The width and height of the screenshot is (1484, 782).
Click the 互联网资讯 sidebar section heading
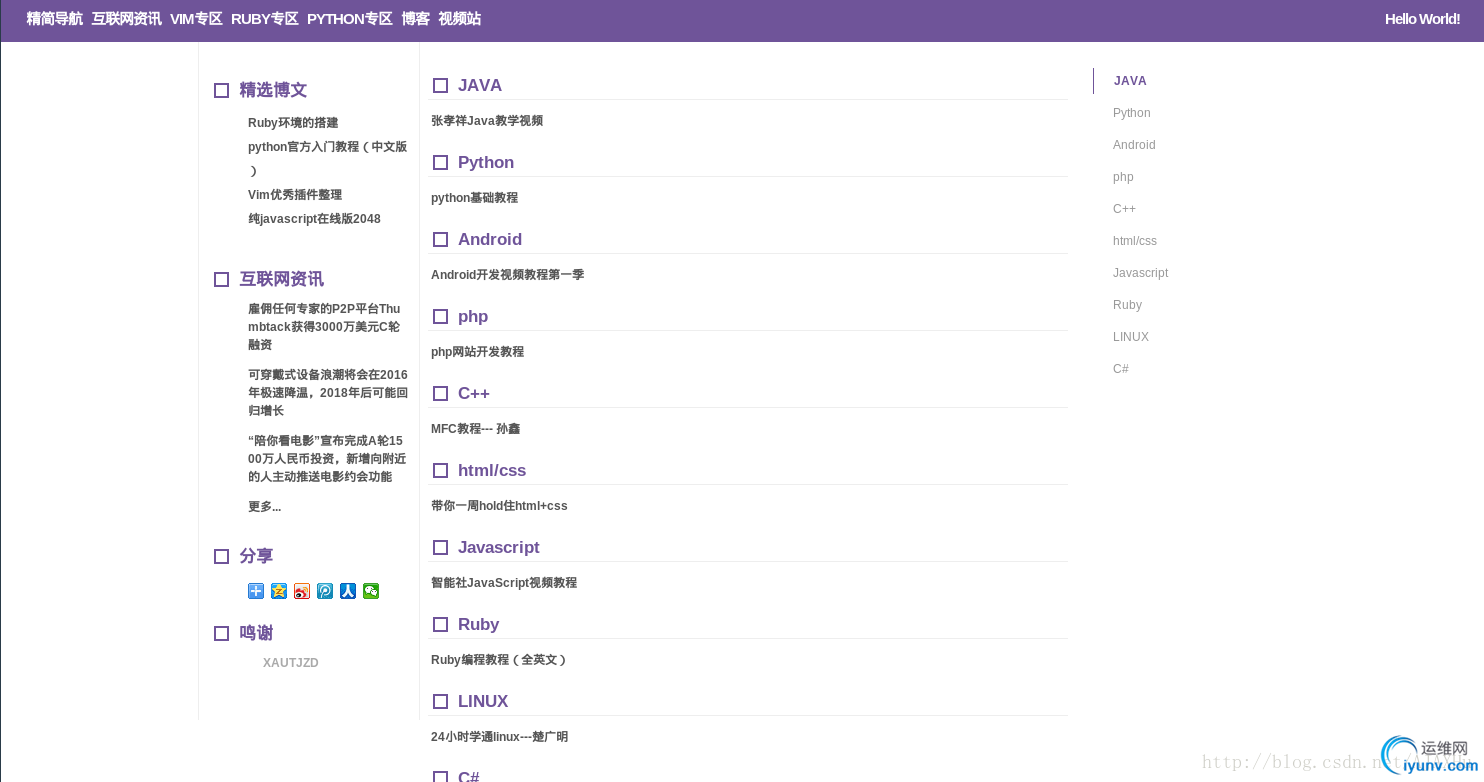[x=281, y=279]
